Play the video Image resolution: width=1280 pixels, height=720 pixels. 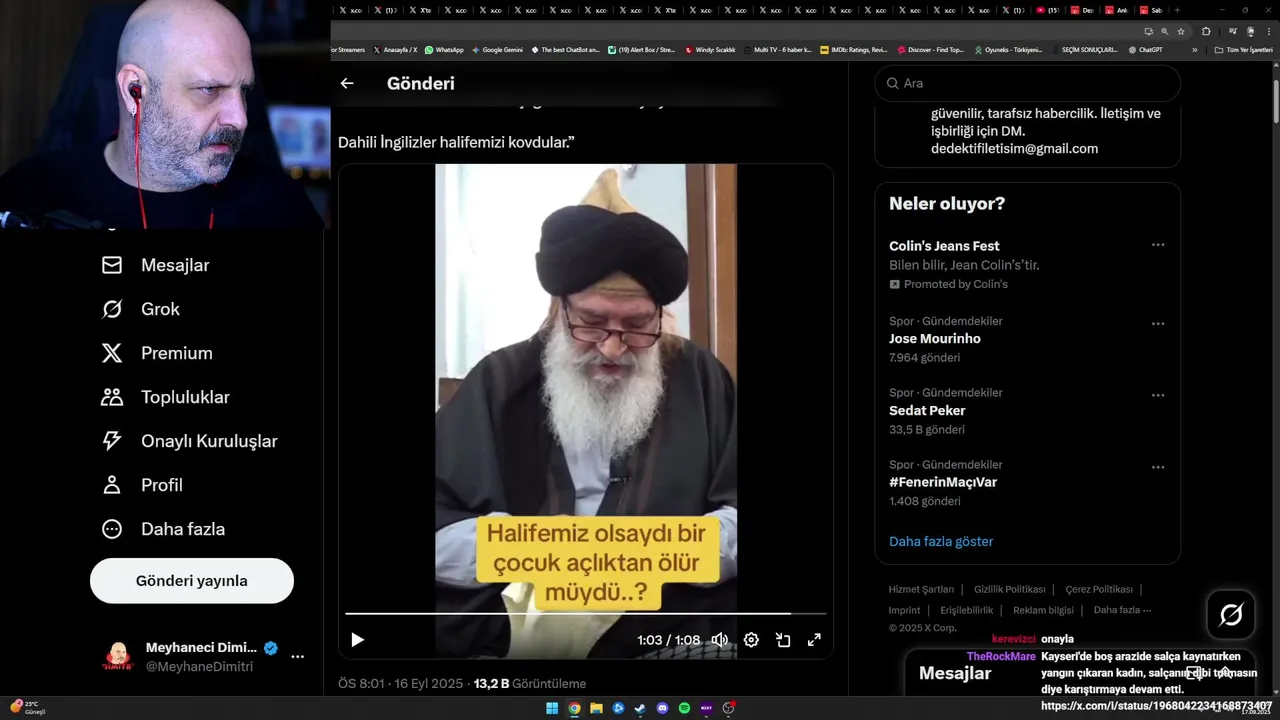click(x=357, y=640)
